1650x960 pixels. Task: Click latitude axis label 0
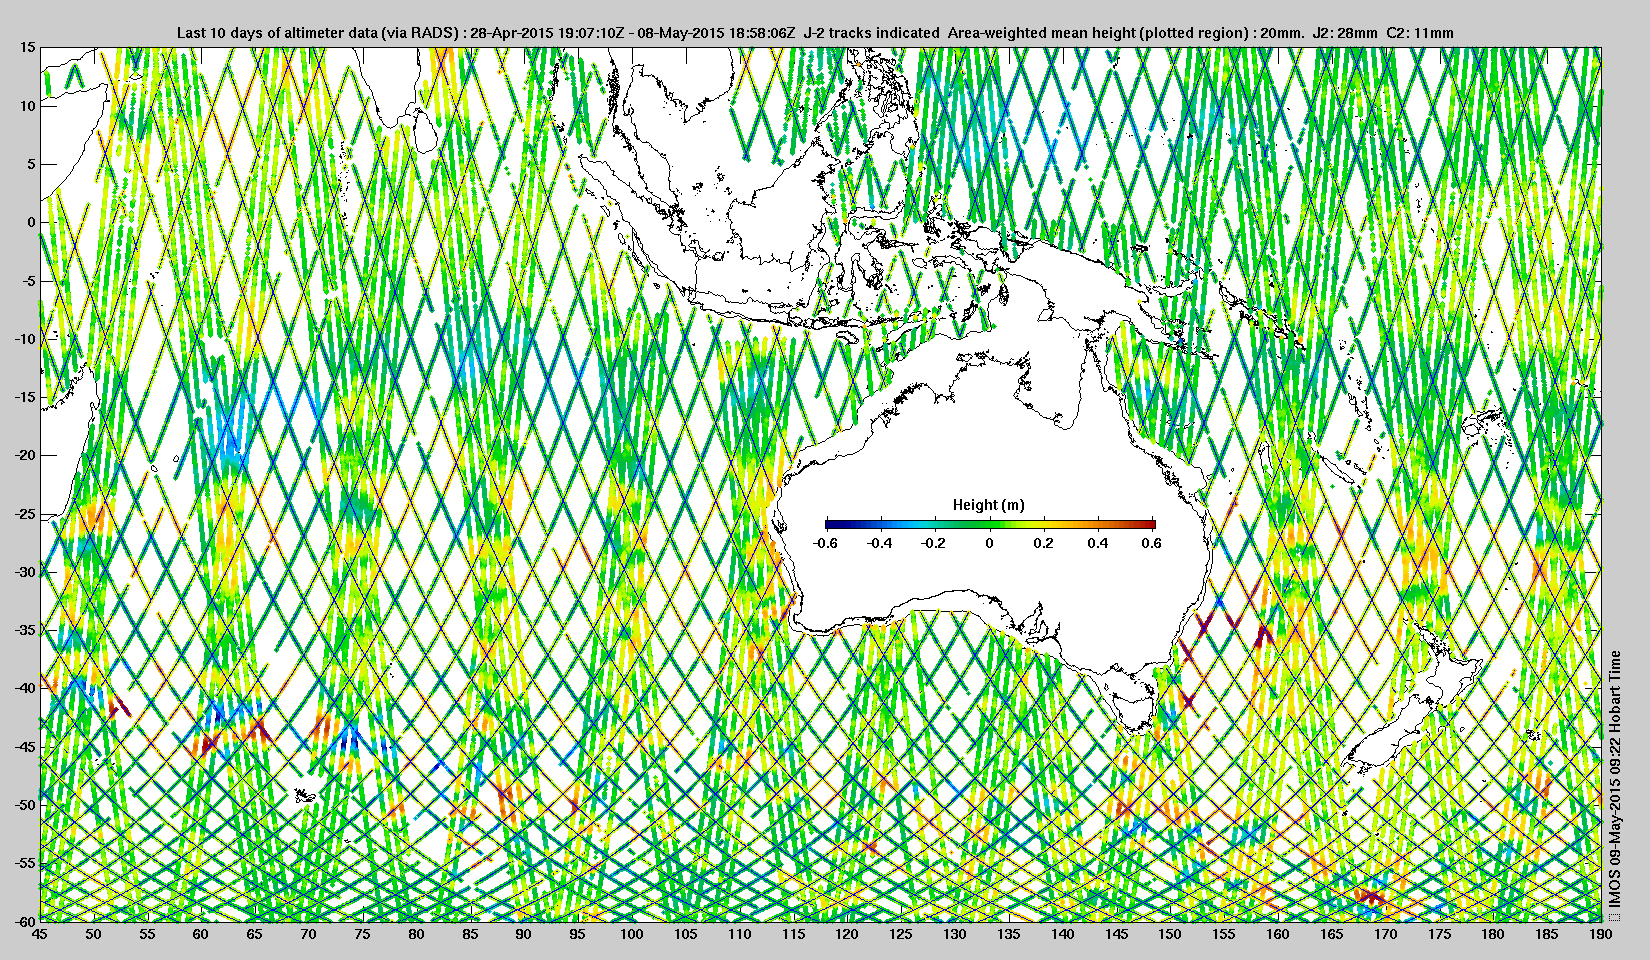click(x=31, y=222)
